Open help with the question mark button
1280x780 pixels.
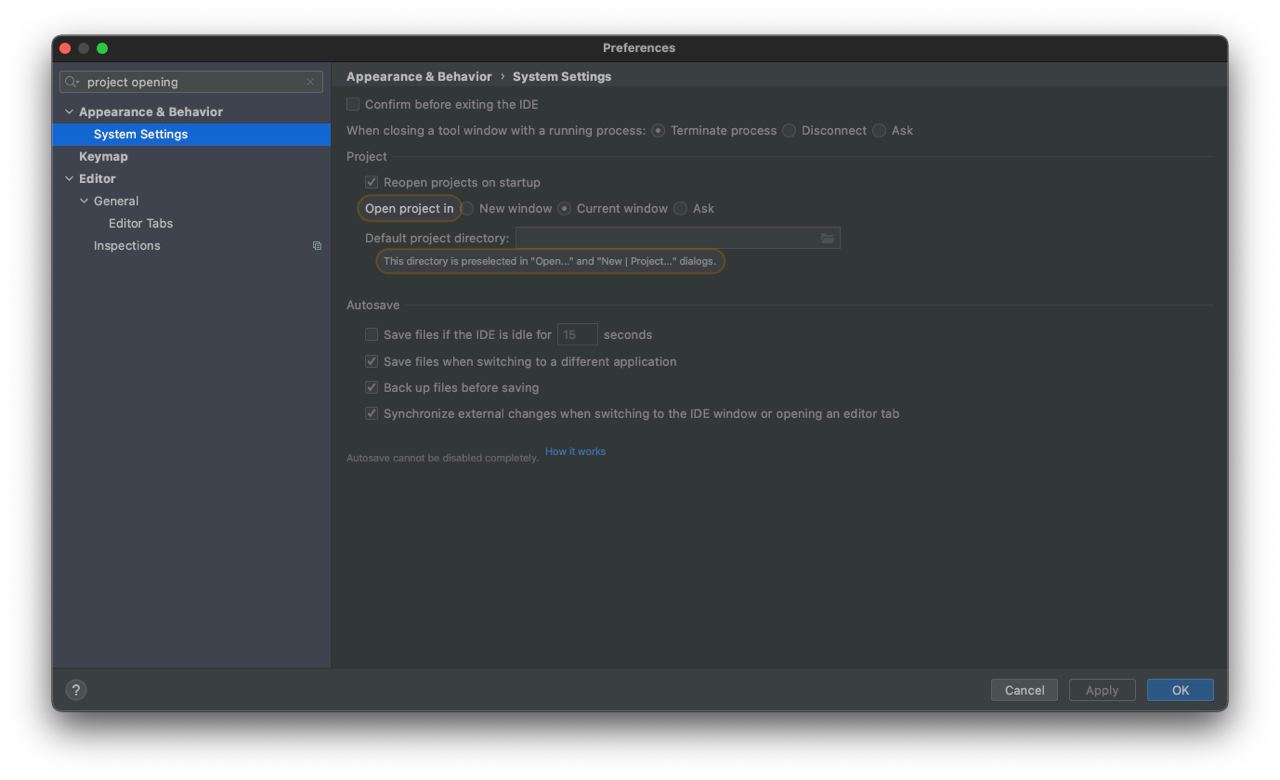tap(76, 690)
